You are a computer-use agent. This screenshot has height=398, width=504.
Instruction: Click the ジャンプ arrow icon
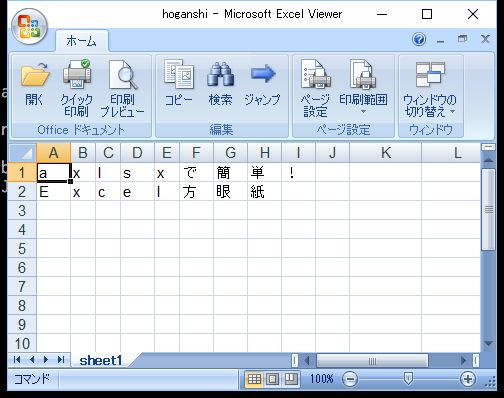coord(263,74)
